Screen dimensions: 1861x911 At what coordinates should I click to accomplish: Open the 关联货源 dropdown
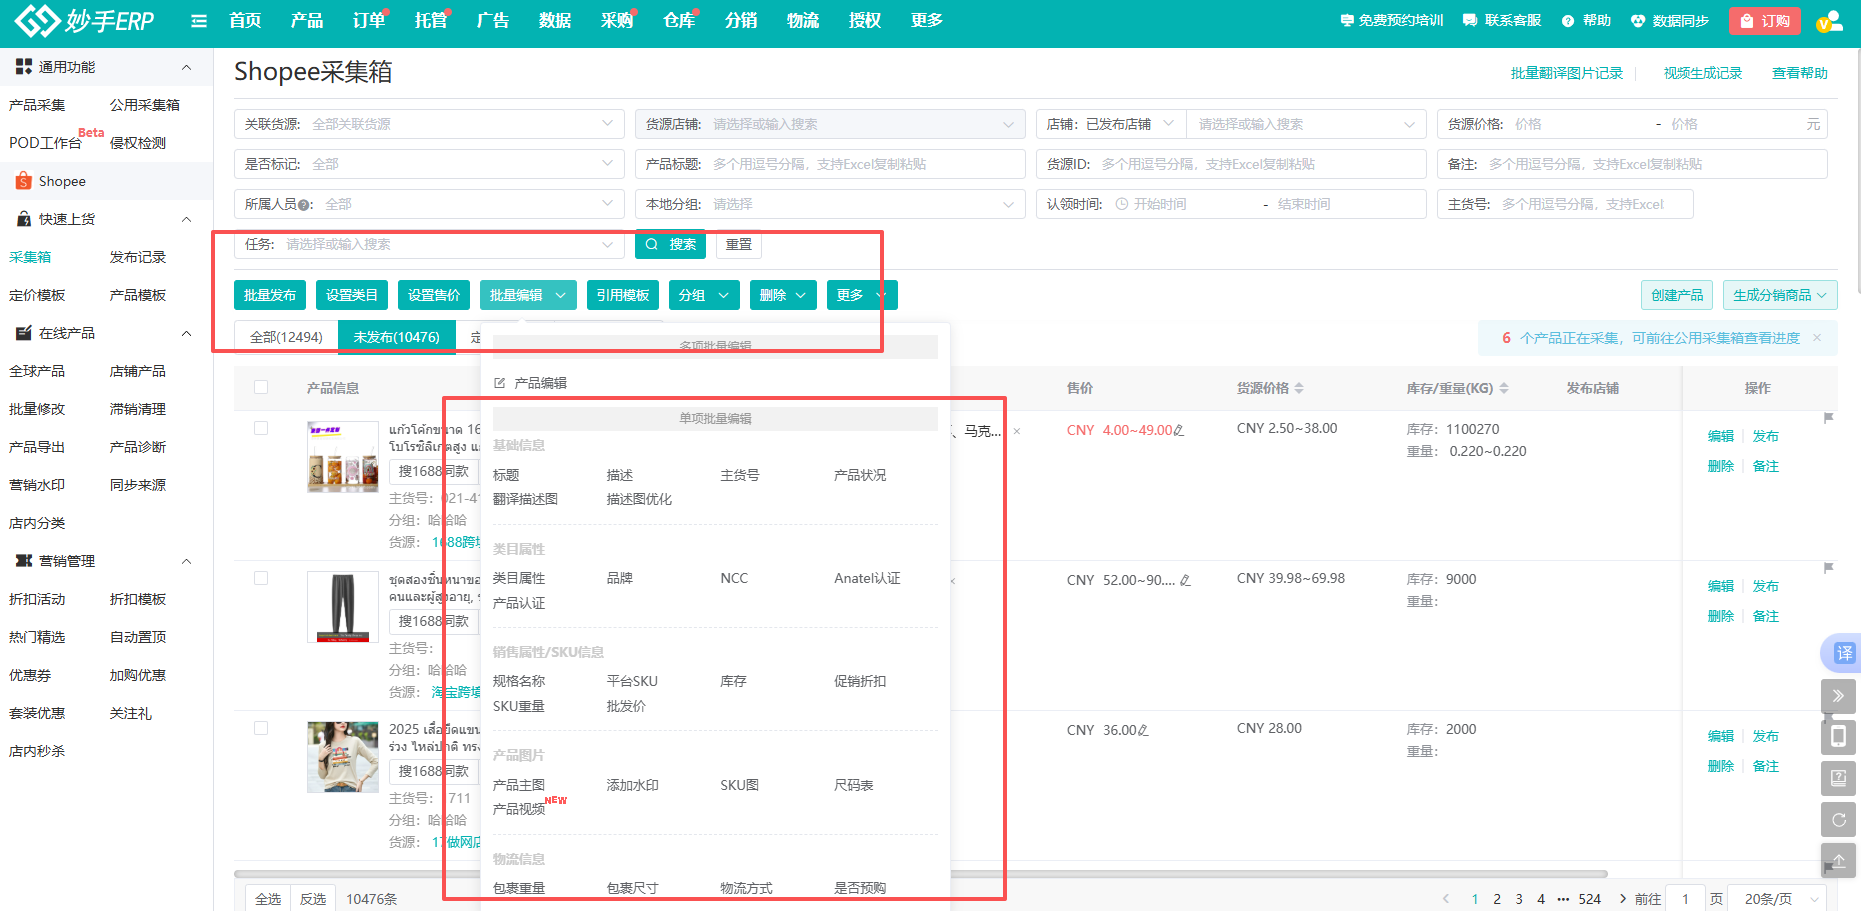(x=430, y=124)
